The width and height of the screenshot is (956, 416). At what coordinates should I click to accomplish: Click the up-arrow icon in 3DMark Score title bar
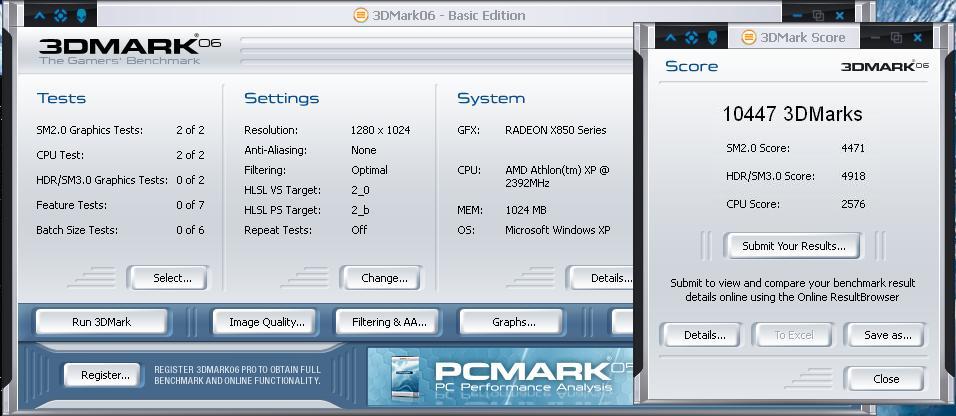671,38
